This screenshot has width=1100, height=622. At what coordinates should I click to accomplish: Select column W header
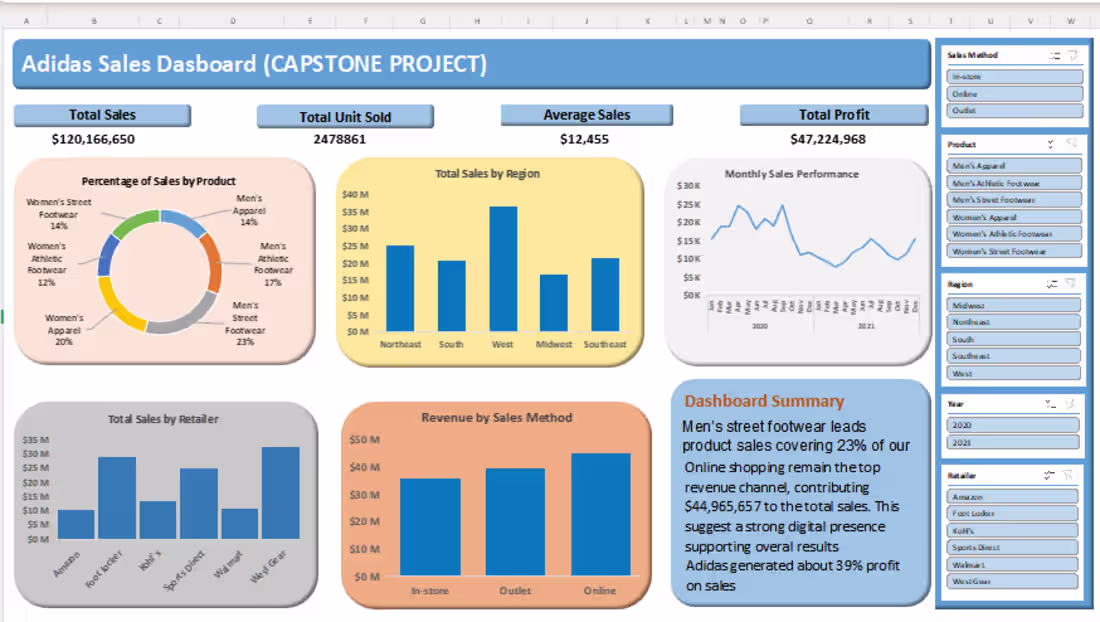coord(1071,21)
